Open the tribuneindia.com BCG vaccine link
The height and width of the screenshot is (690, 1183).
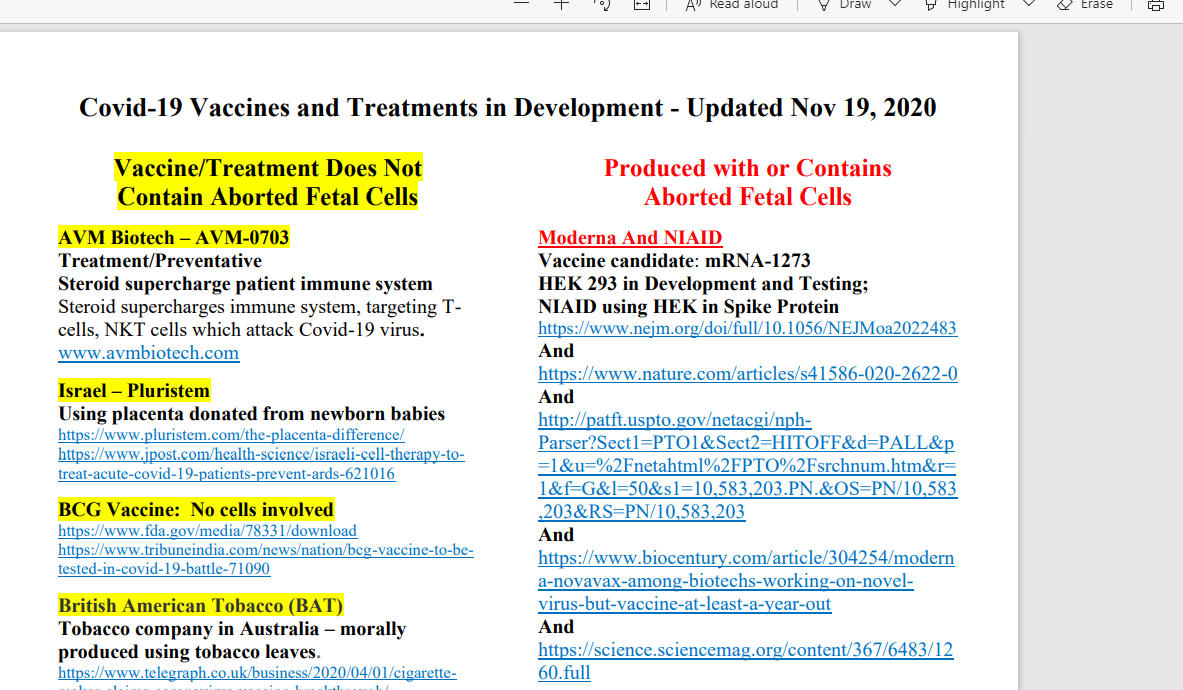point(266,559)
